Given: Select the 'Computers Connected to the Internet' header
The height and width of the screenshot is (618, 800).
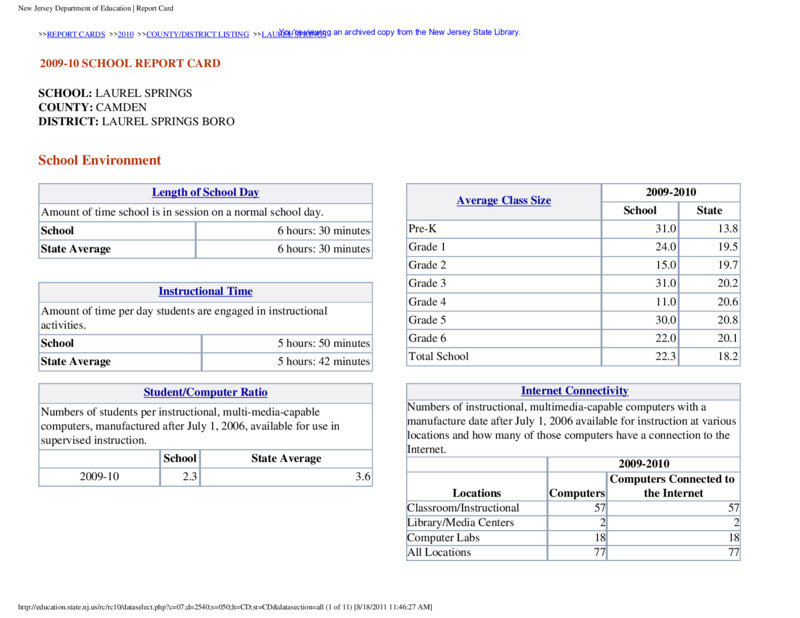Looking at the screenshot, I should (672, 486).
